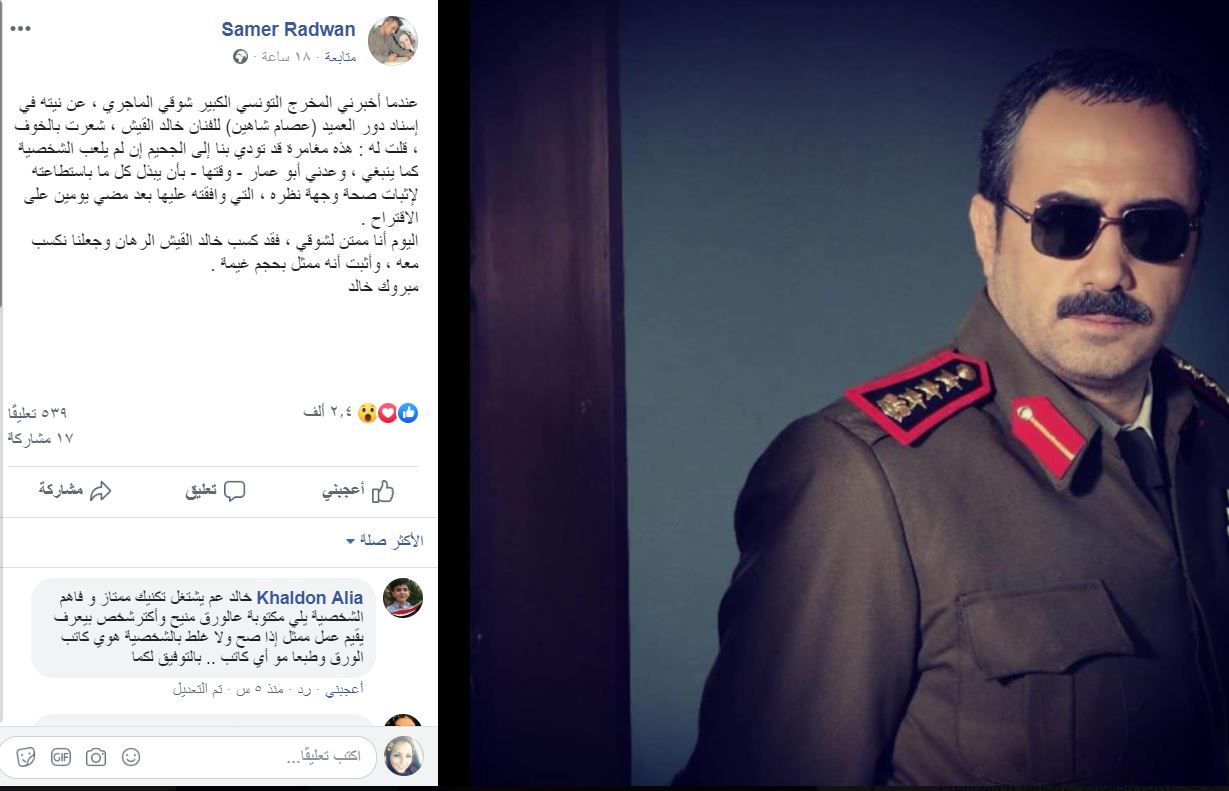Click the heart love reaction icon
The height and width of the screenshot is (791, 1229).
point(388,412)
